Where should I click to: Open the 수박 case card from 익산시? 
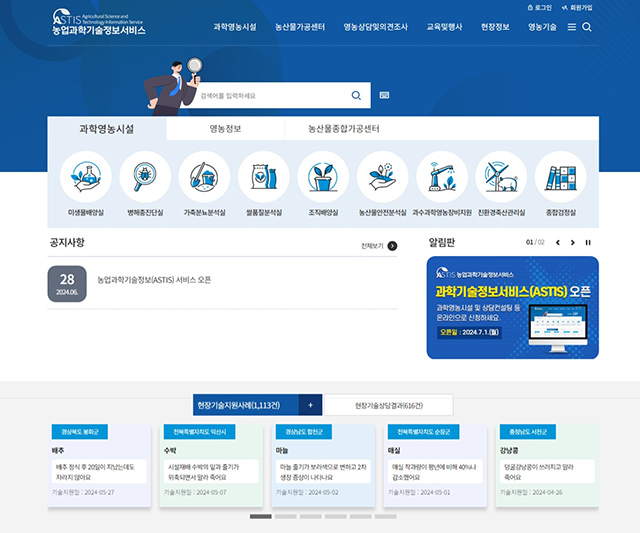[x=211, y=466]
